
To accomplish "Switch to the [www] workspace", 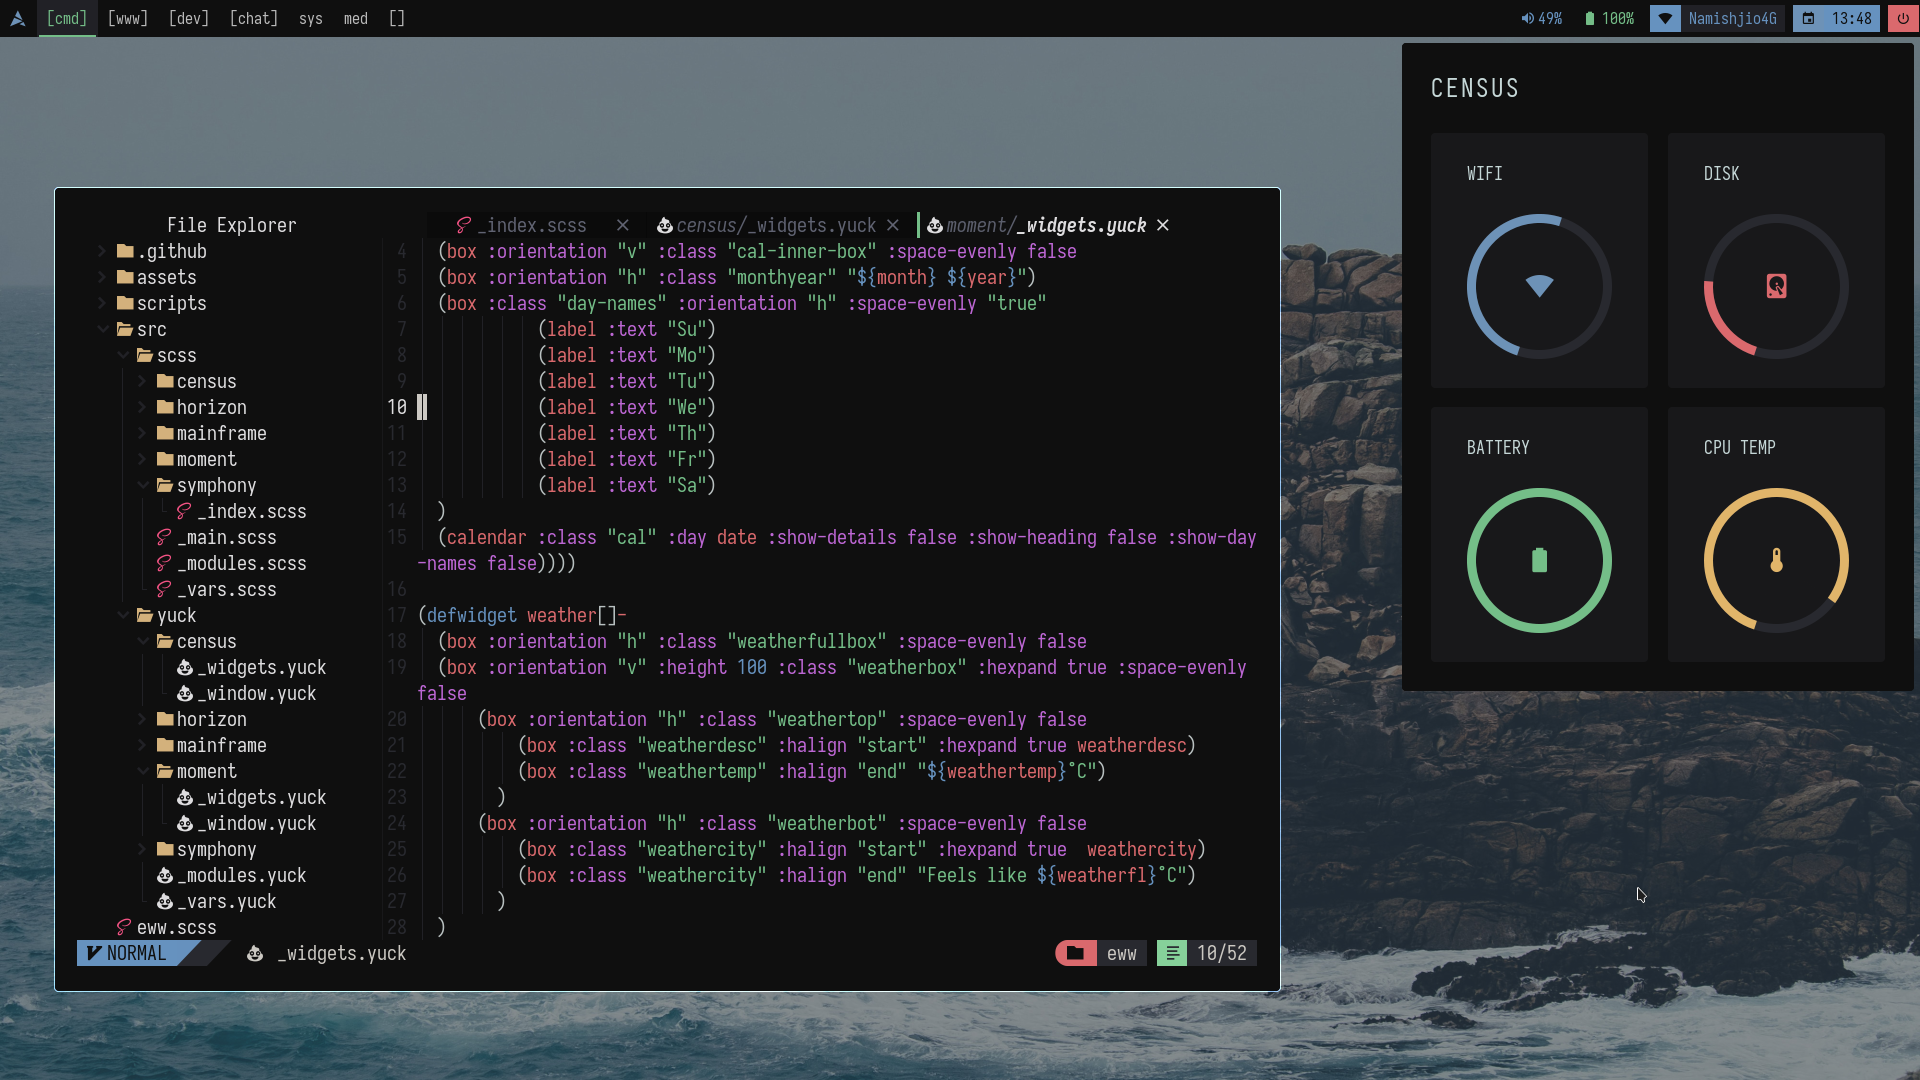I will click(x=127, y=18).
